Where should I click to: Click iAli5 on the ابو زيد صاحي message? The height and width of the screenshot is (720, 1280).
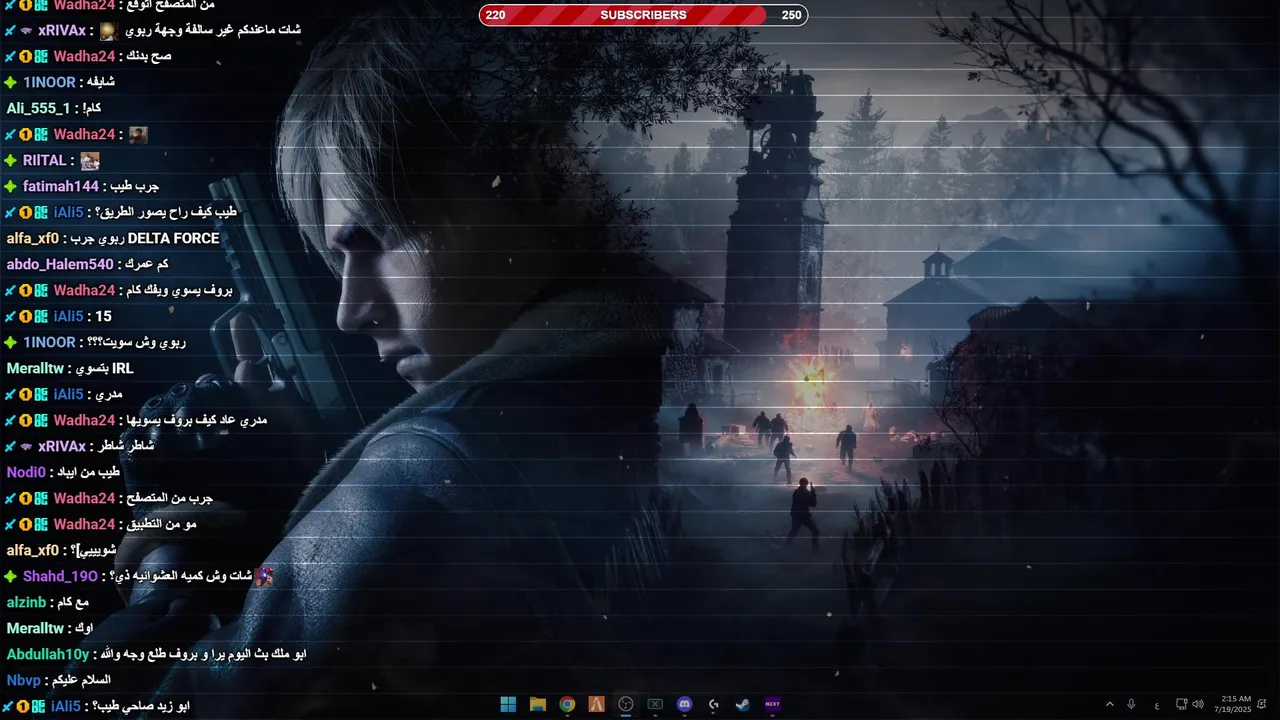(66, 706)
